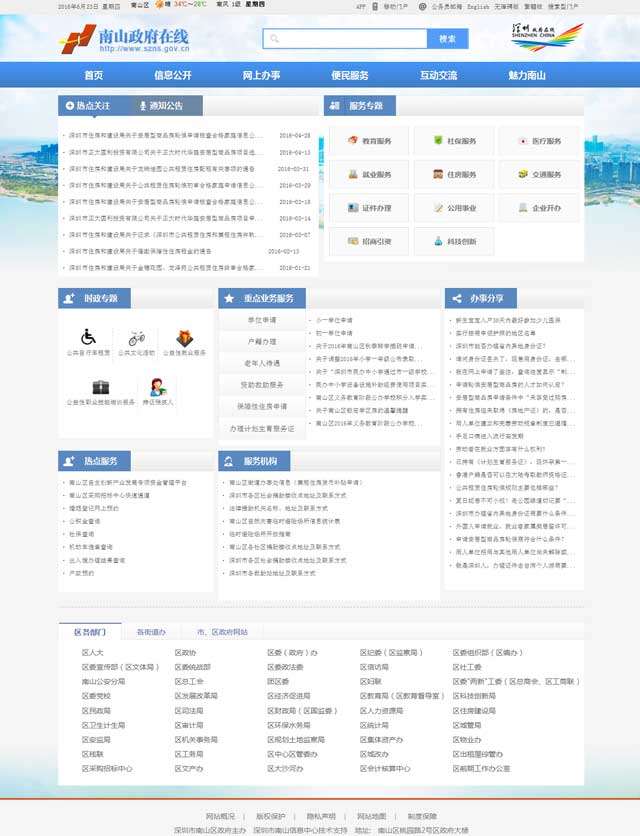This screenshot has height=836, width=640.
Task: Open the 住房服务 housing service tile
Action: click(x=454, y=174)
